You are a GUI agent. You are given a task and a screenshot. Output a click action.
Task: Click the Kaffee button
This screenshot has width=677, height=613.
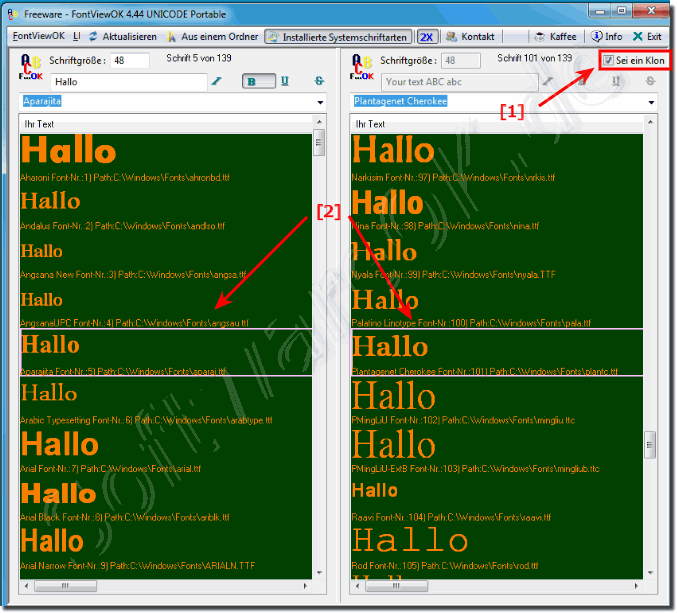coord(555,37)
